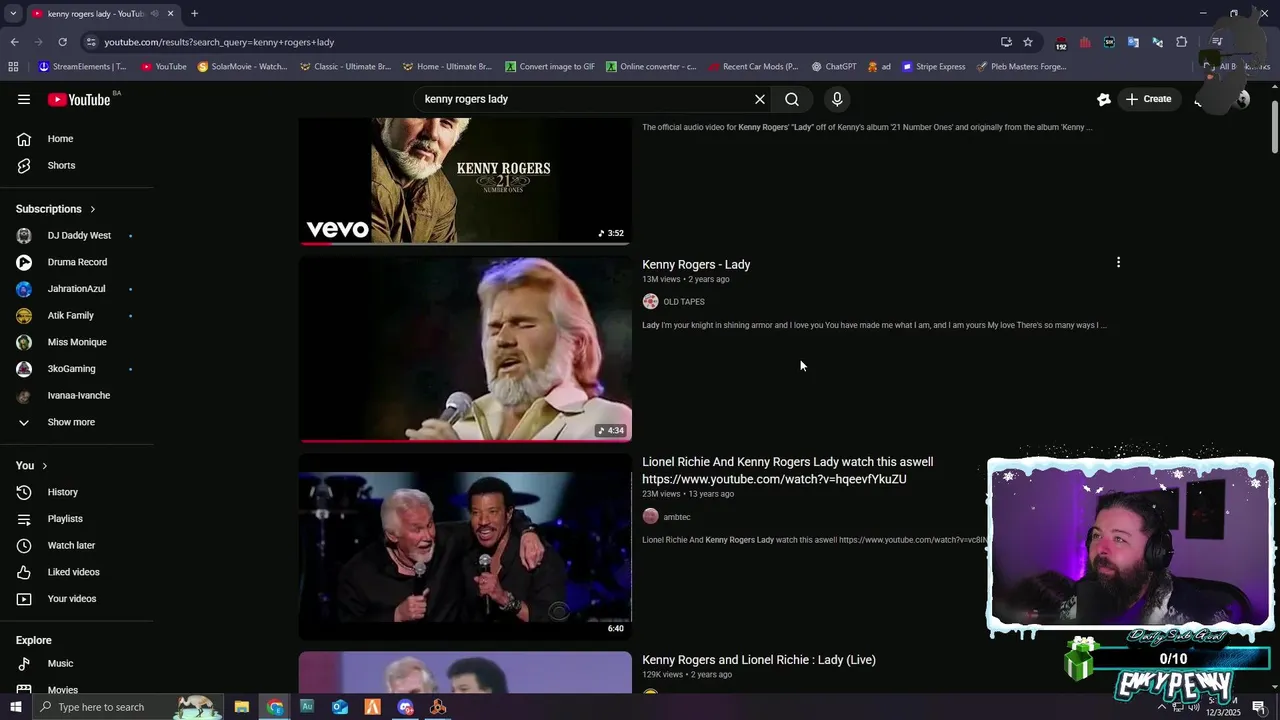
Task: Open the YouTube gift icon near Create
Action: [1104, 99]
